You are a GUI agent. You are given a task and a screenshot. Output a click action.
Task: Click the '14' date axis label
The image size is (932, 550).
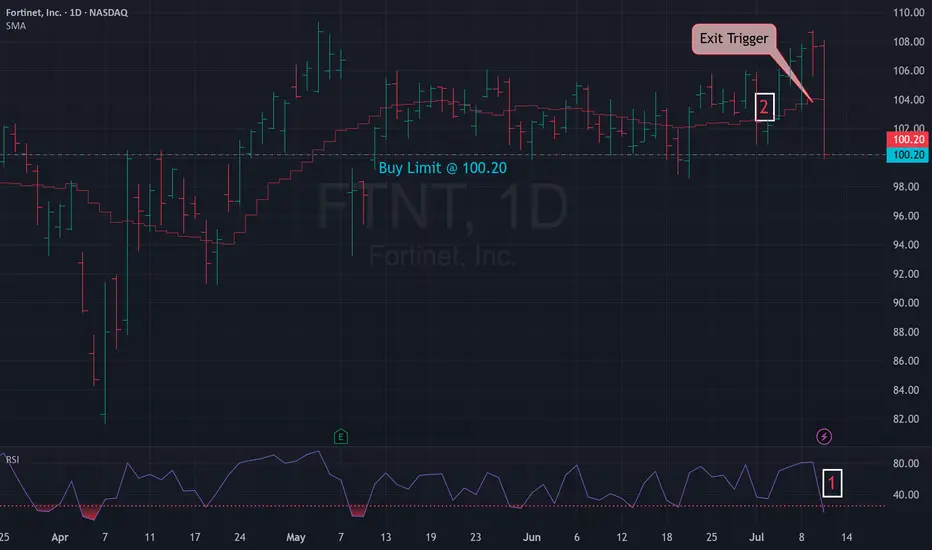click(846, 538)
